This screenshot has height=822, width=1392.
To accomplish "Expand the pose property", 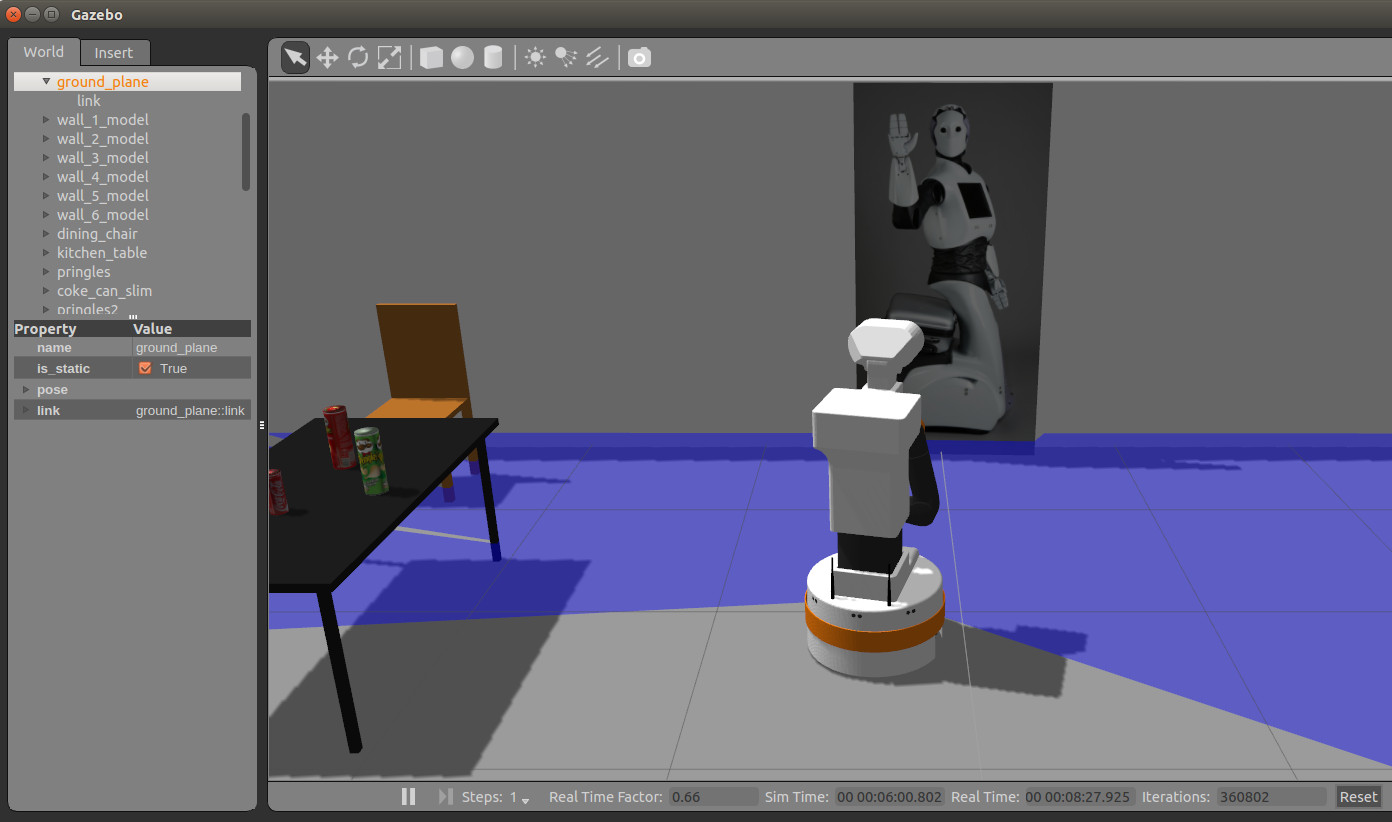I will click(x=26, y=390).
